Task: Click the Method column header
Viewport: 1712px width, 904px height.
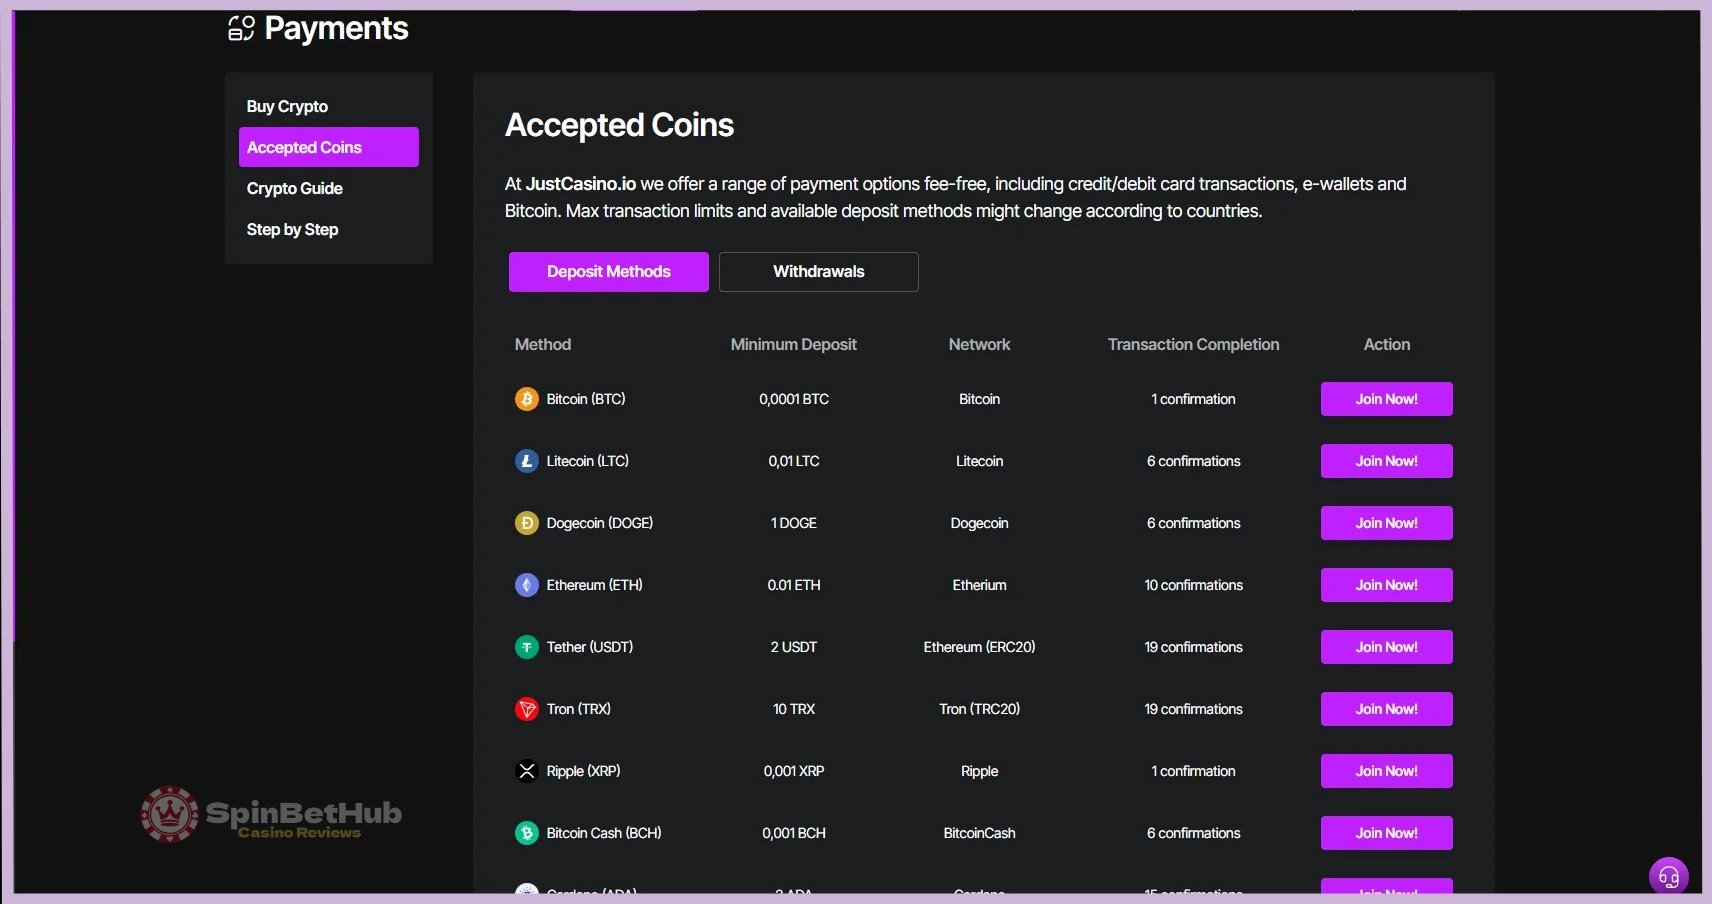Action: (x=543, y=344)
